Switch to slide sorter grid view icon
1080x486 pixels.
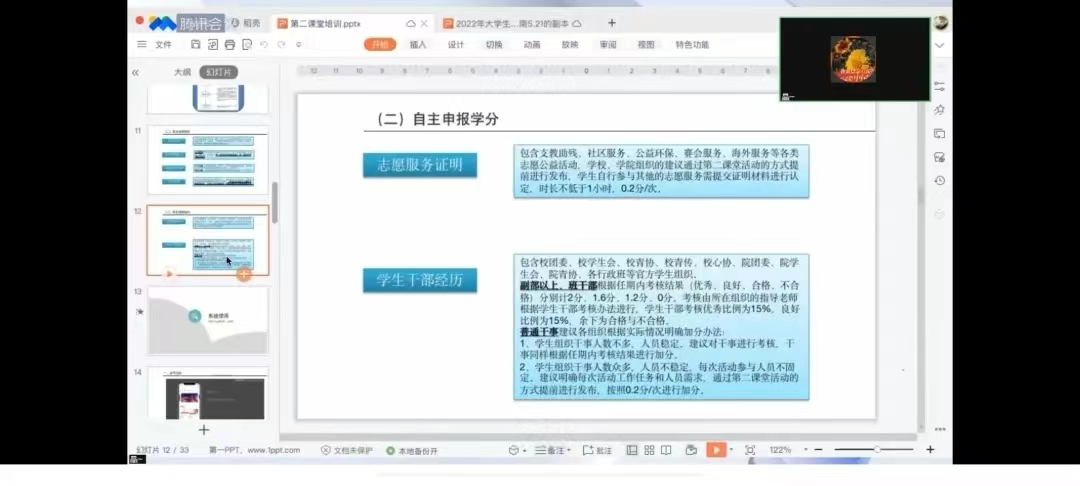pyautogui.click(x=647, y=450)
